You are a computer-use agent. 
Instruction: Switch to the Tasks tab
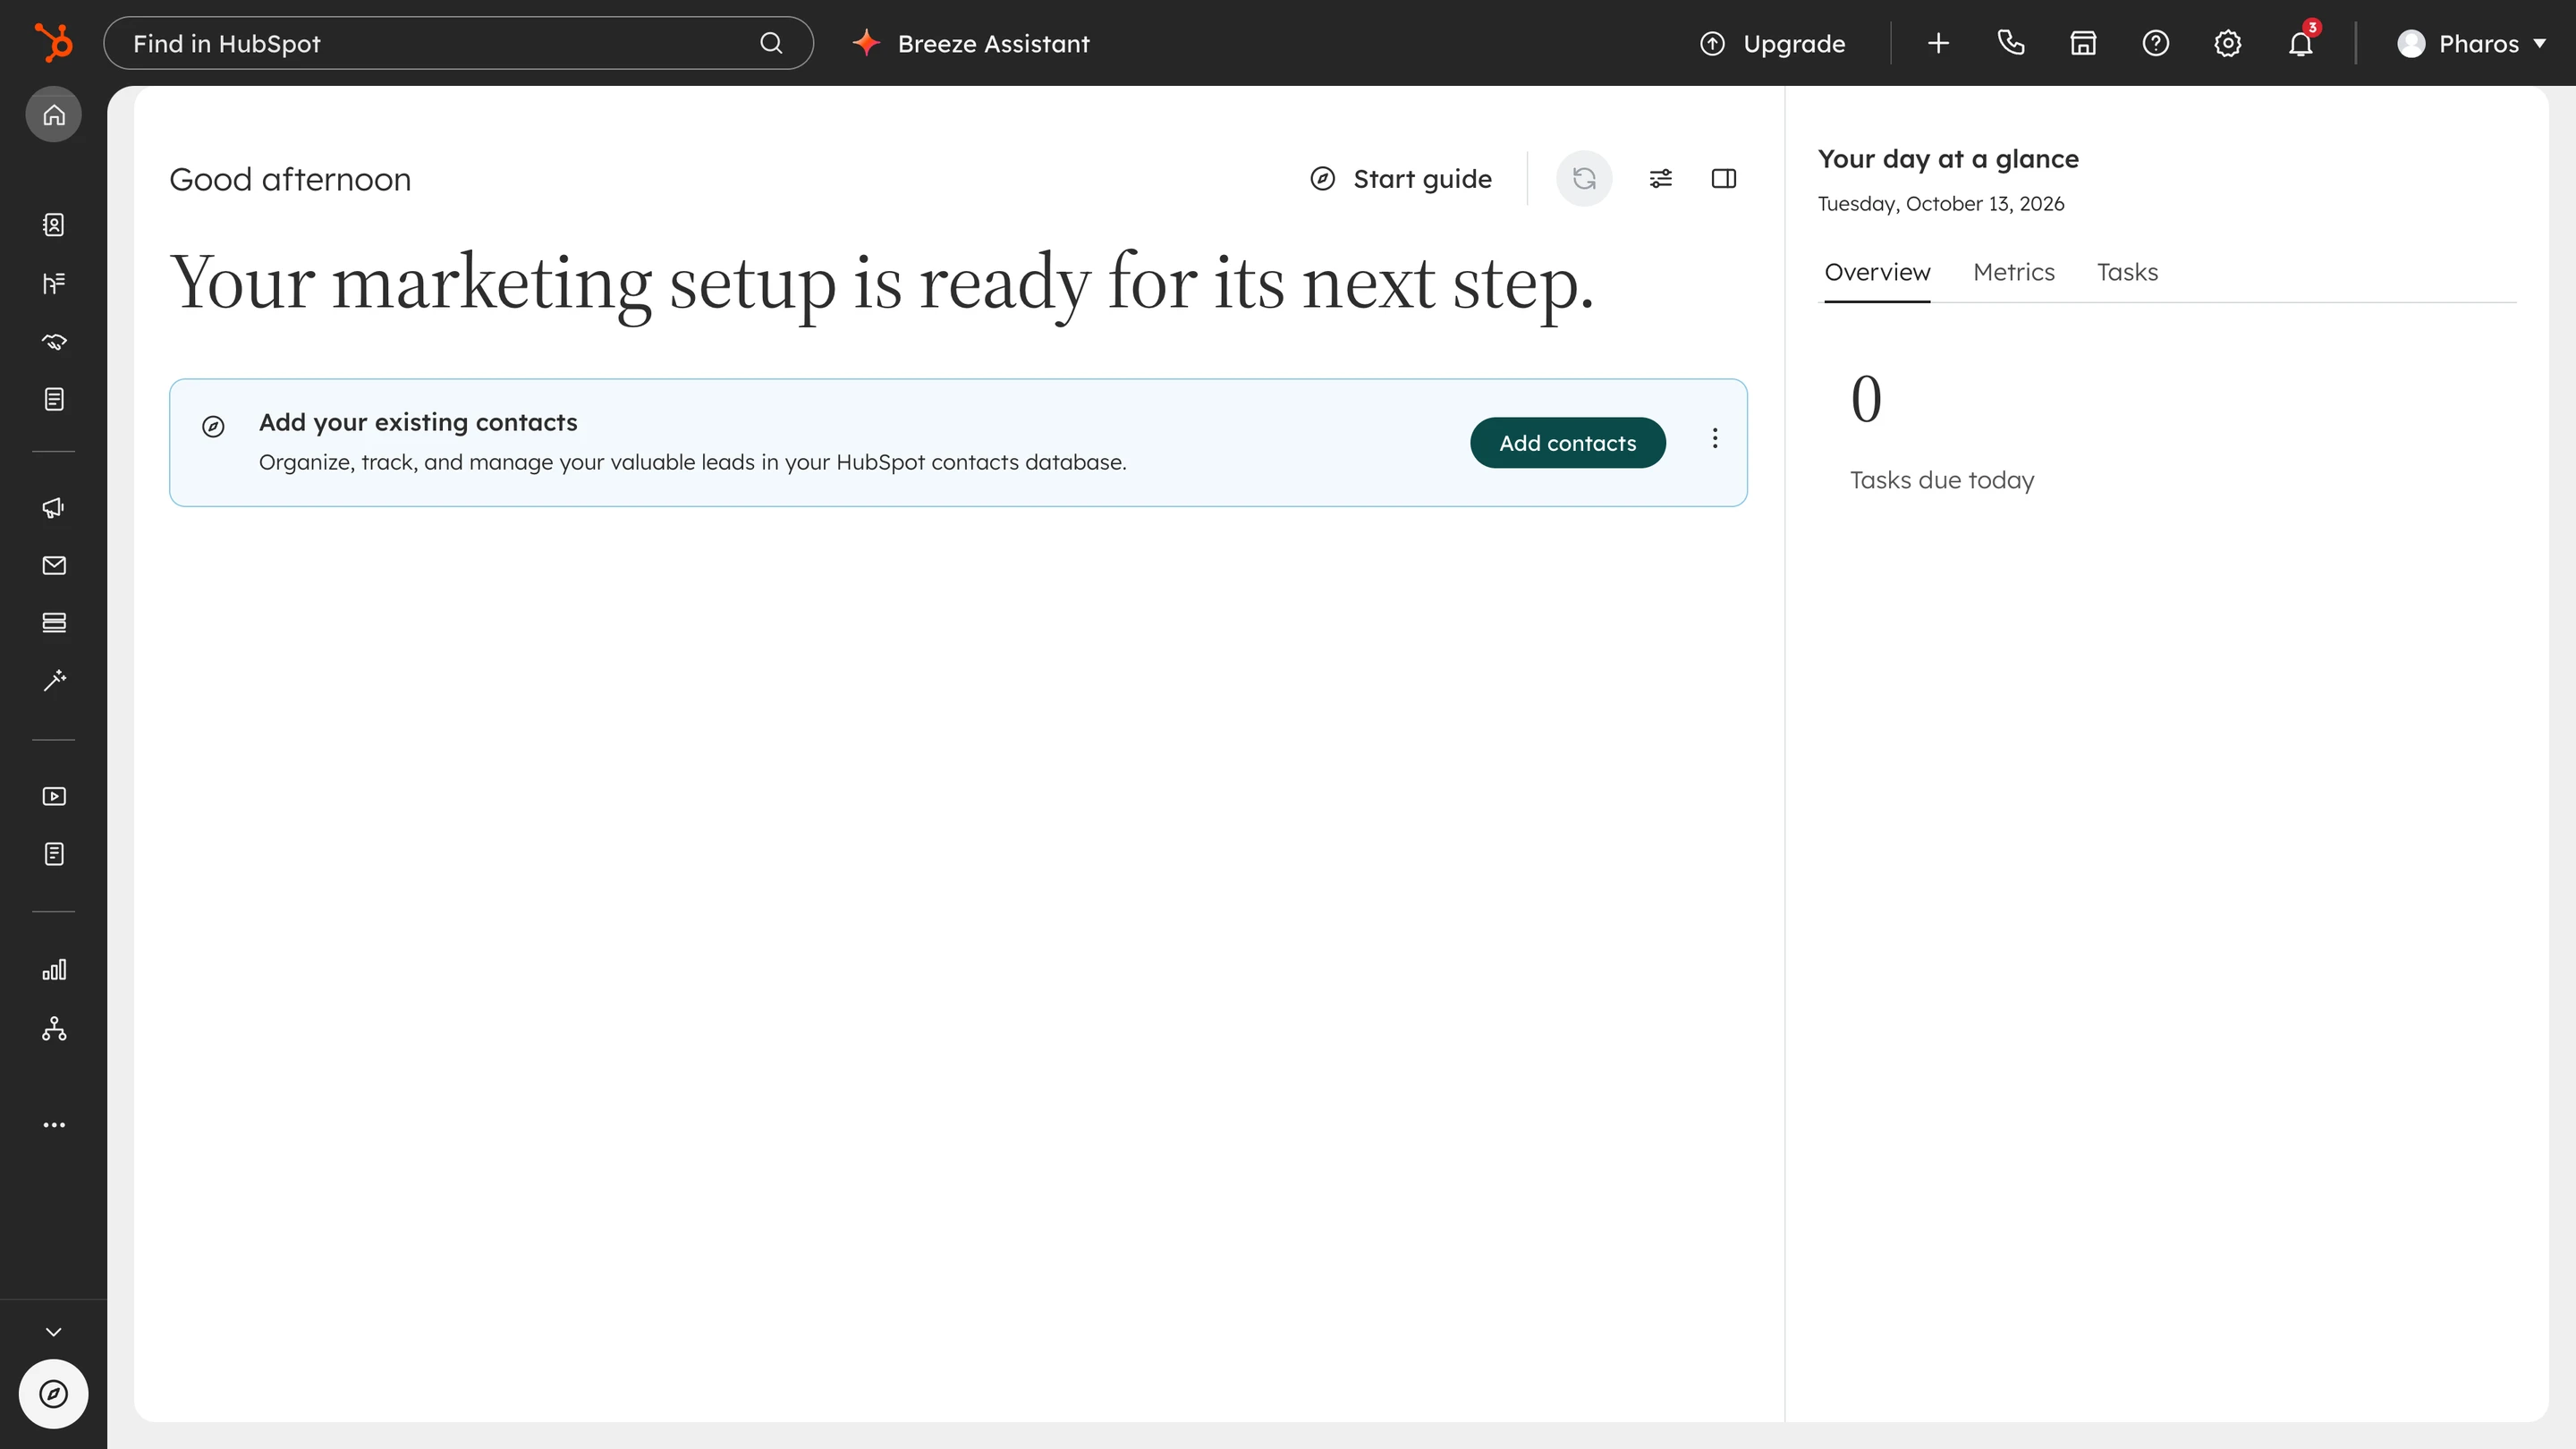(x=2127, y=272)
